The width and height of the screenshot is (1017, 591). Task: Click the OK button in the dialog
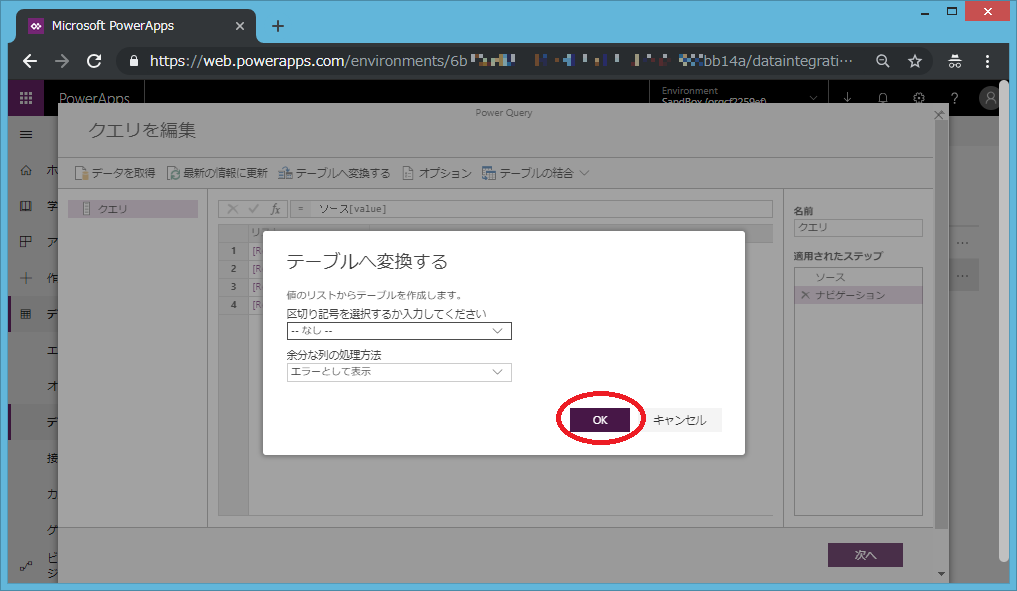[600, 420]
